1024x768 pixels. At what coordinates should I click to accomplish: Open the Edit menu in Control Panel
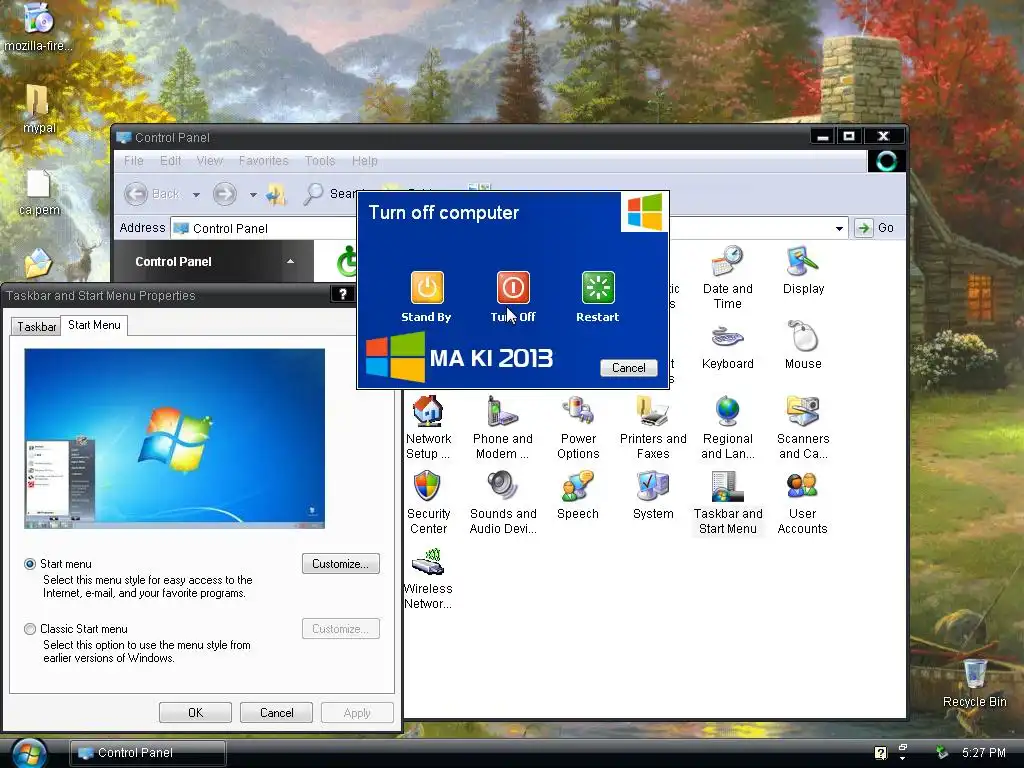170,161
